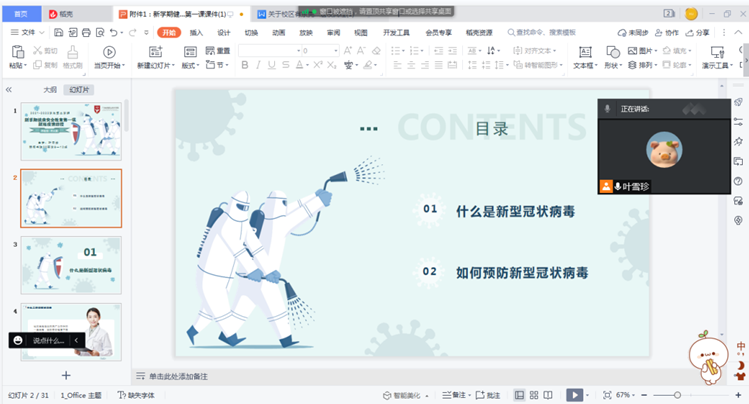Click the Not Synced (未同步) button
Screen dimensions: 749x404
pyautogui.click(x=633, y=32)
